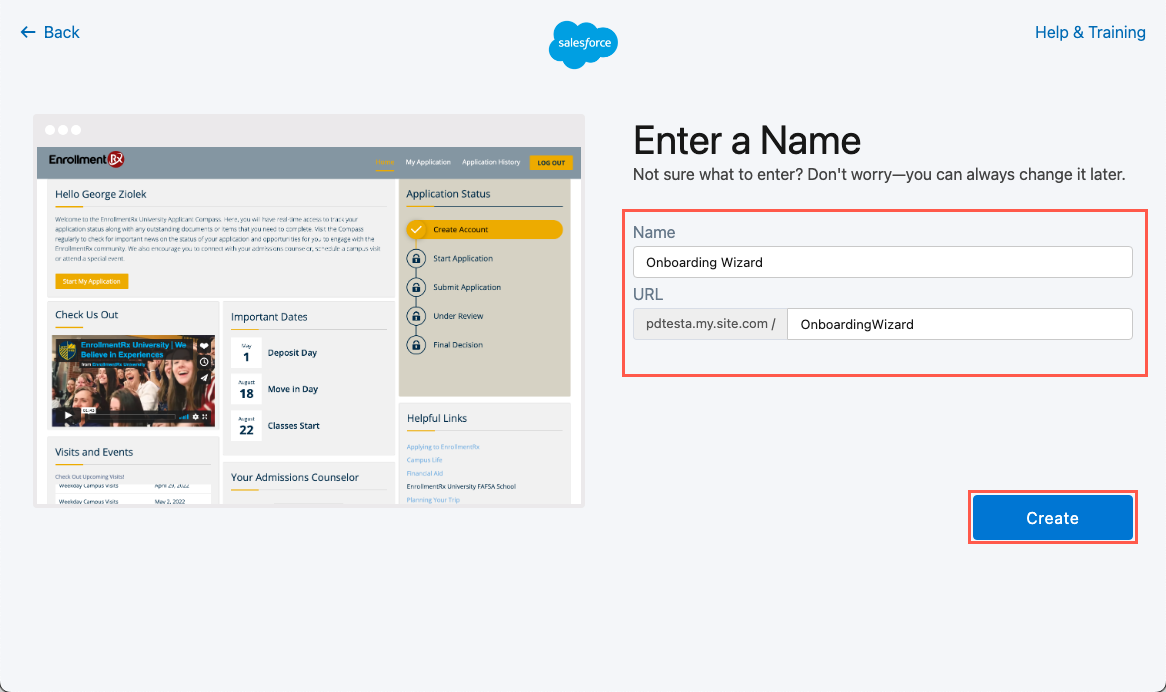
Task: Click the lock icon beside Submit Application
Action: pos(416,288)
